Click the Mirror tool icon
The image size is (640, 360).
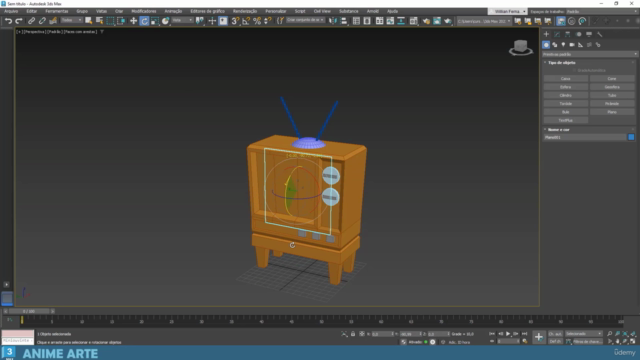pyautogui.click(x=333, y=21)
